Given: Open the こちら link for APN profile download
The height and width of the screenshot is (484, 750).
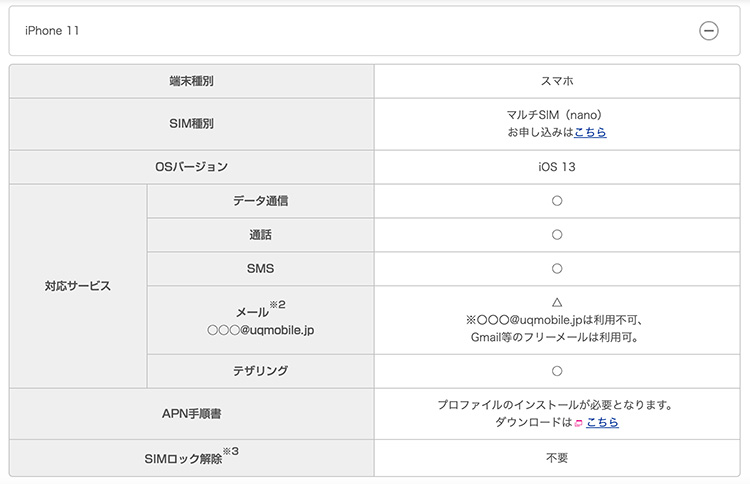Looking at the screenshot, I should coord(602,422).
